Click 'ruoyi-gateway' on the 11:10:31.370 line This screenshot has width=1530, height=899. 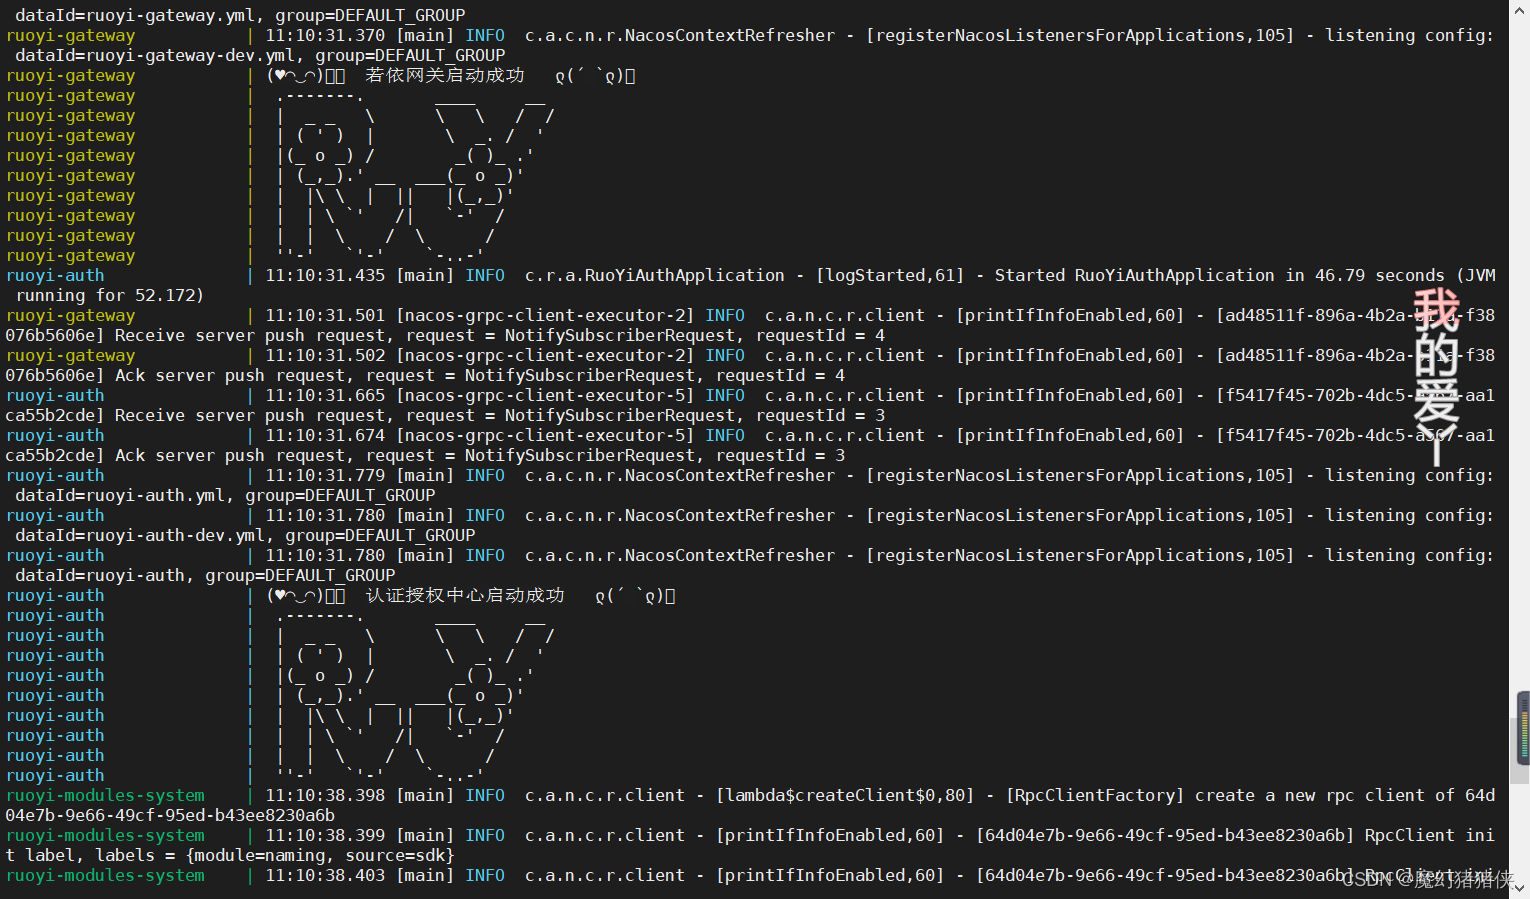coord(70,35)
